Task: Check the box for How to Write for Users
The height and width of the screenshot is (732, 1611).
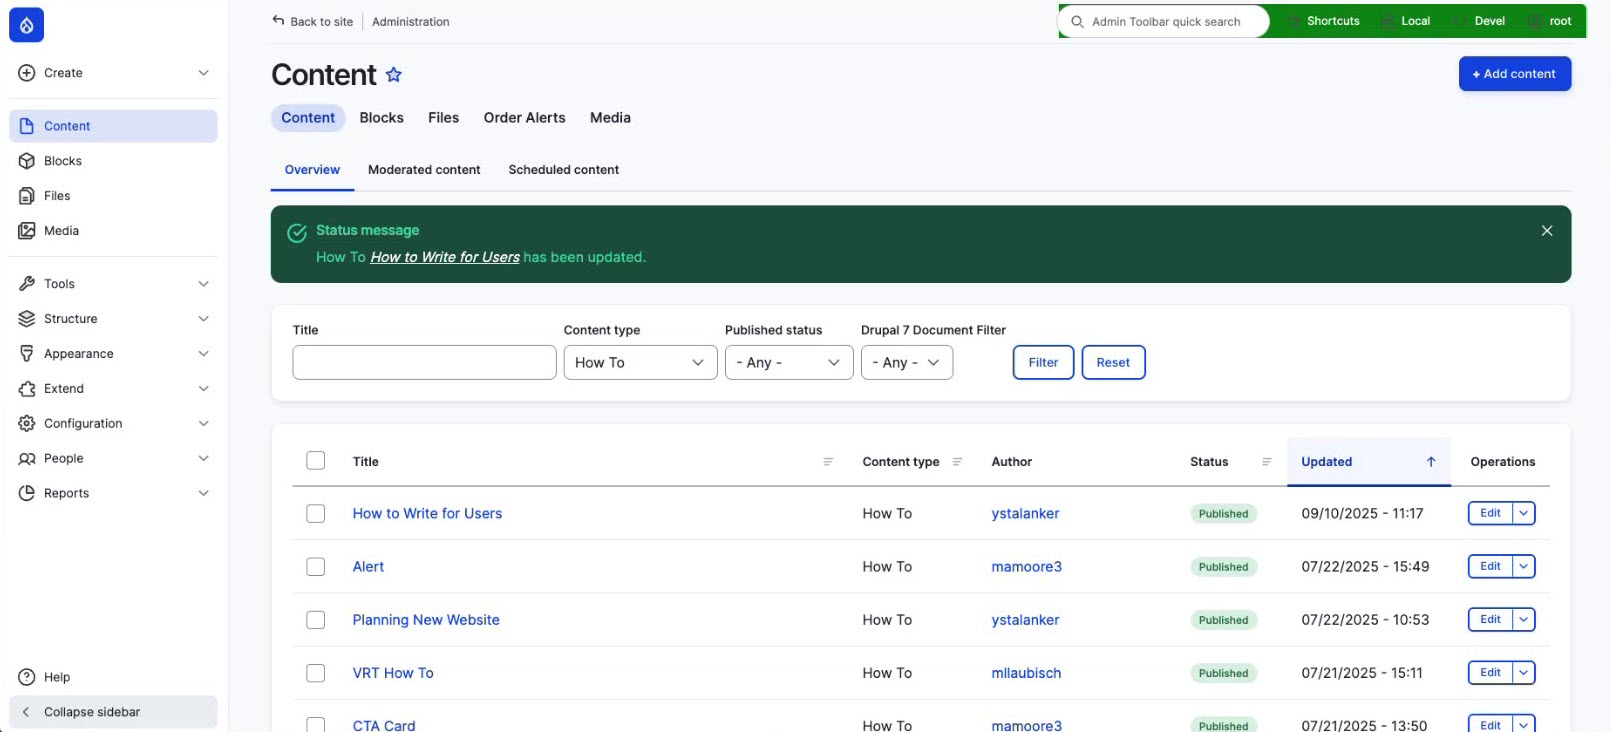Action: pyautogui.click(x=316, y=514)
